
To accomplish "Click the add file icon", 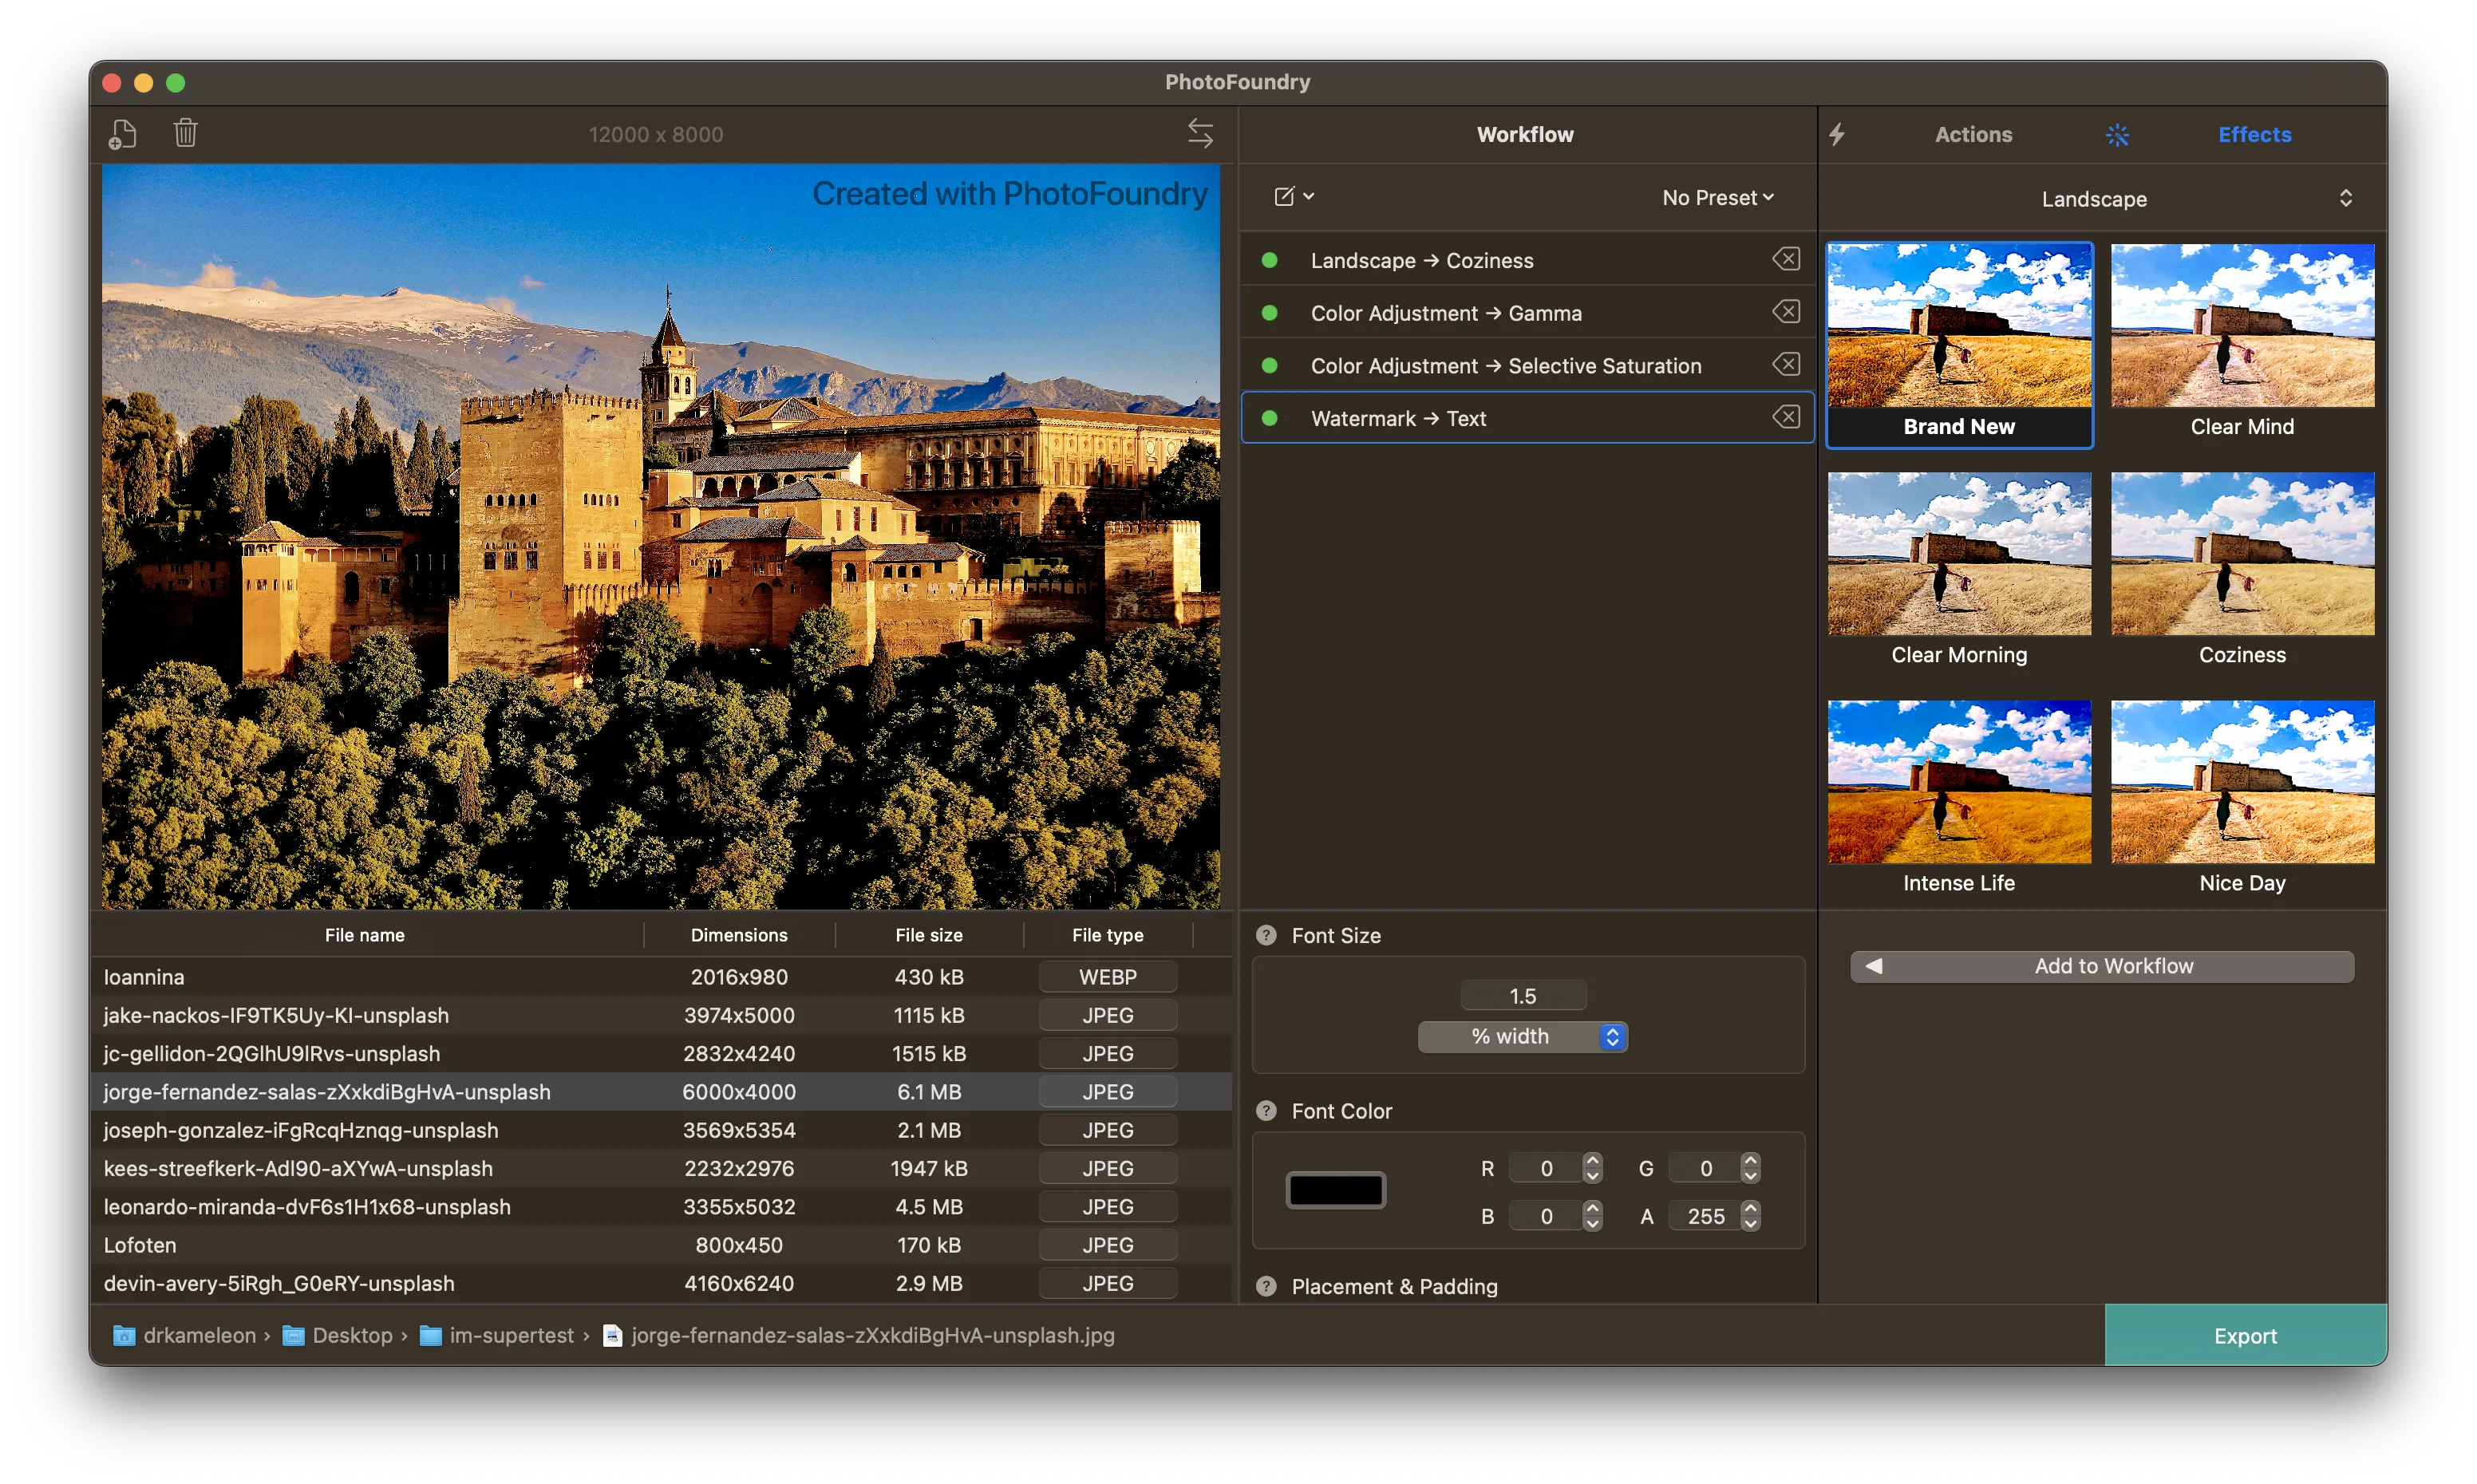I will 122,134.
